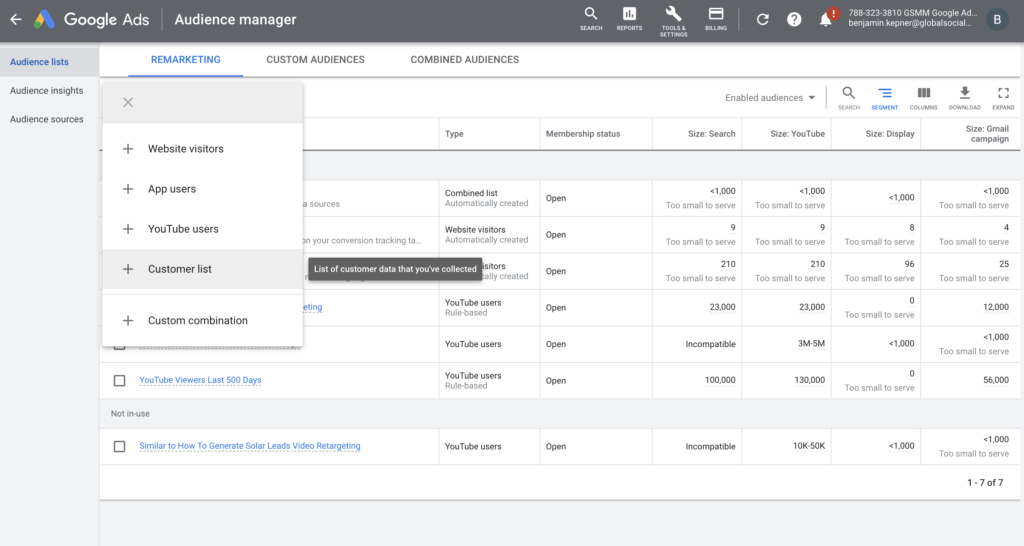
Task: Choose Custom combination option
Action: [202, 321]
